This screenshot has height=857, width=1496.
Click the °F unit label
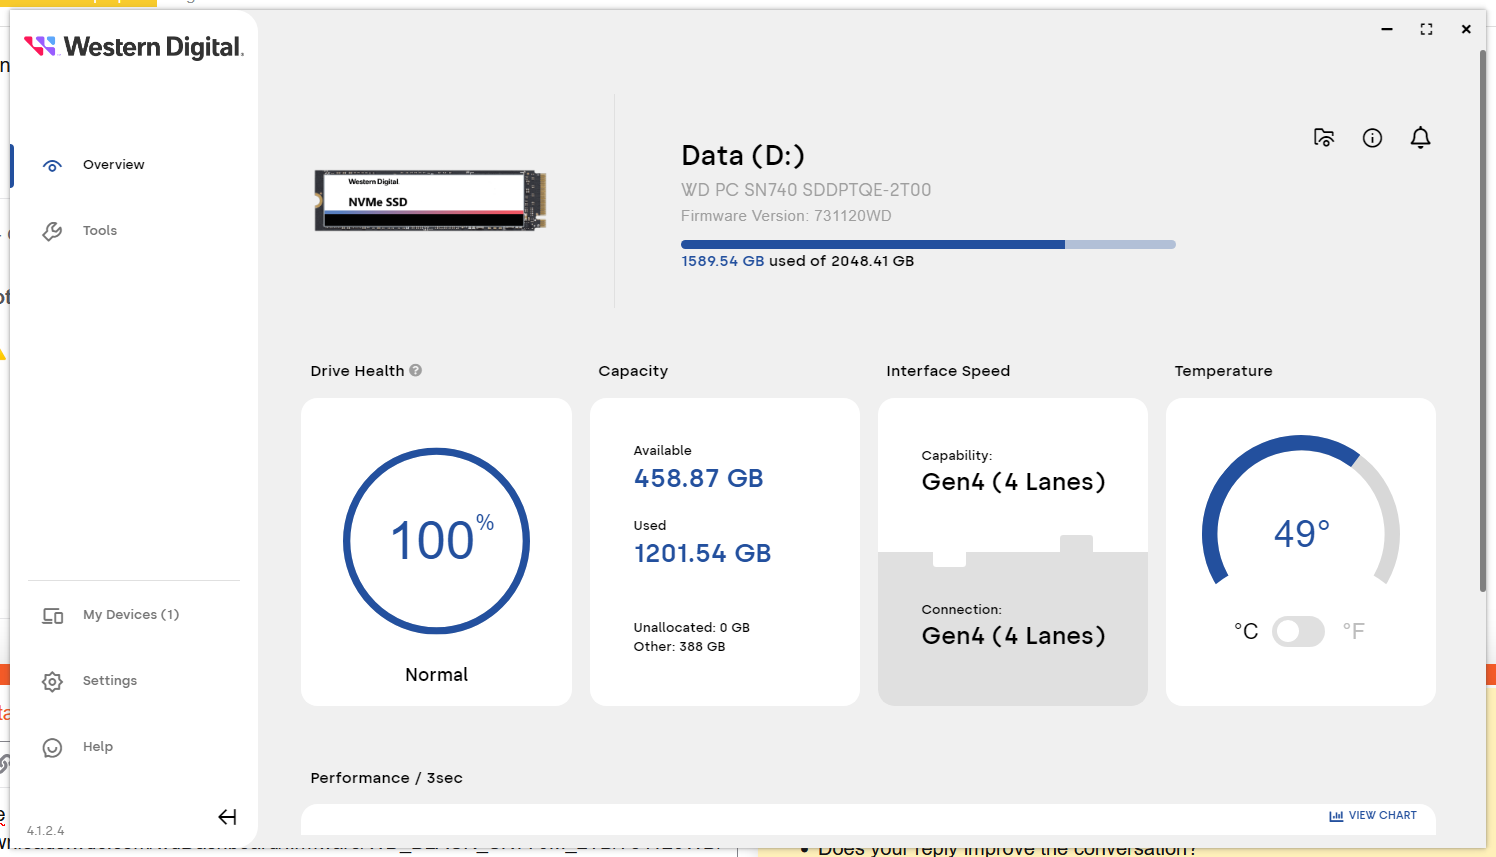tap(1354, 631)
